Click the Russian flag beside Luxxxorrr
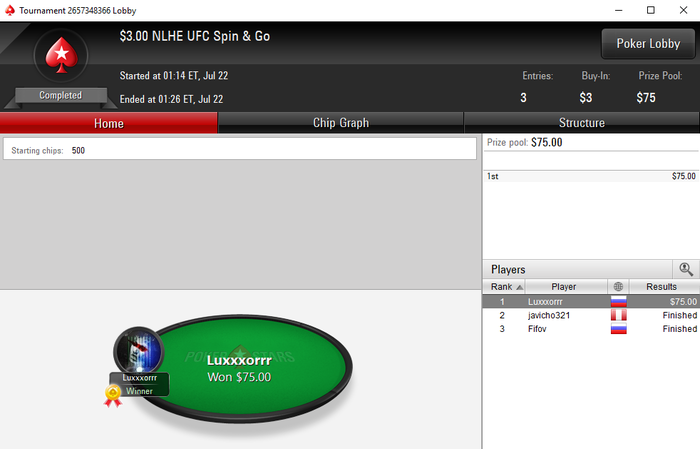The width and height of the screenshot is (700, 449). [x=619, y=302]
